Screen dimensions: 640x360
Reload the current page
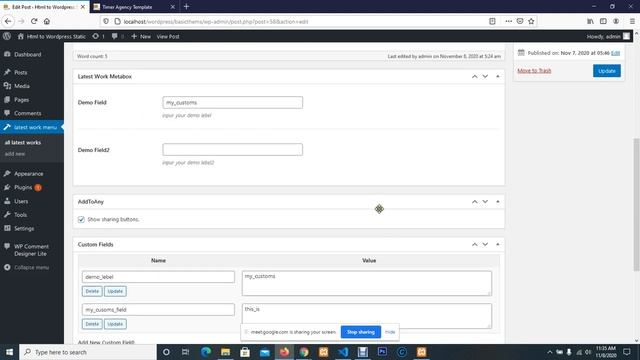click(x=34, y=21)
